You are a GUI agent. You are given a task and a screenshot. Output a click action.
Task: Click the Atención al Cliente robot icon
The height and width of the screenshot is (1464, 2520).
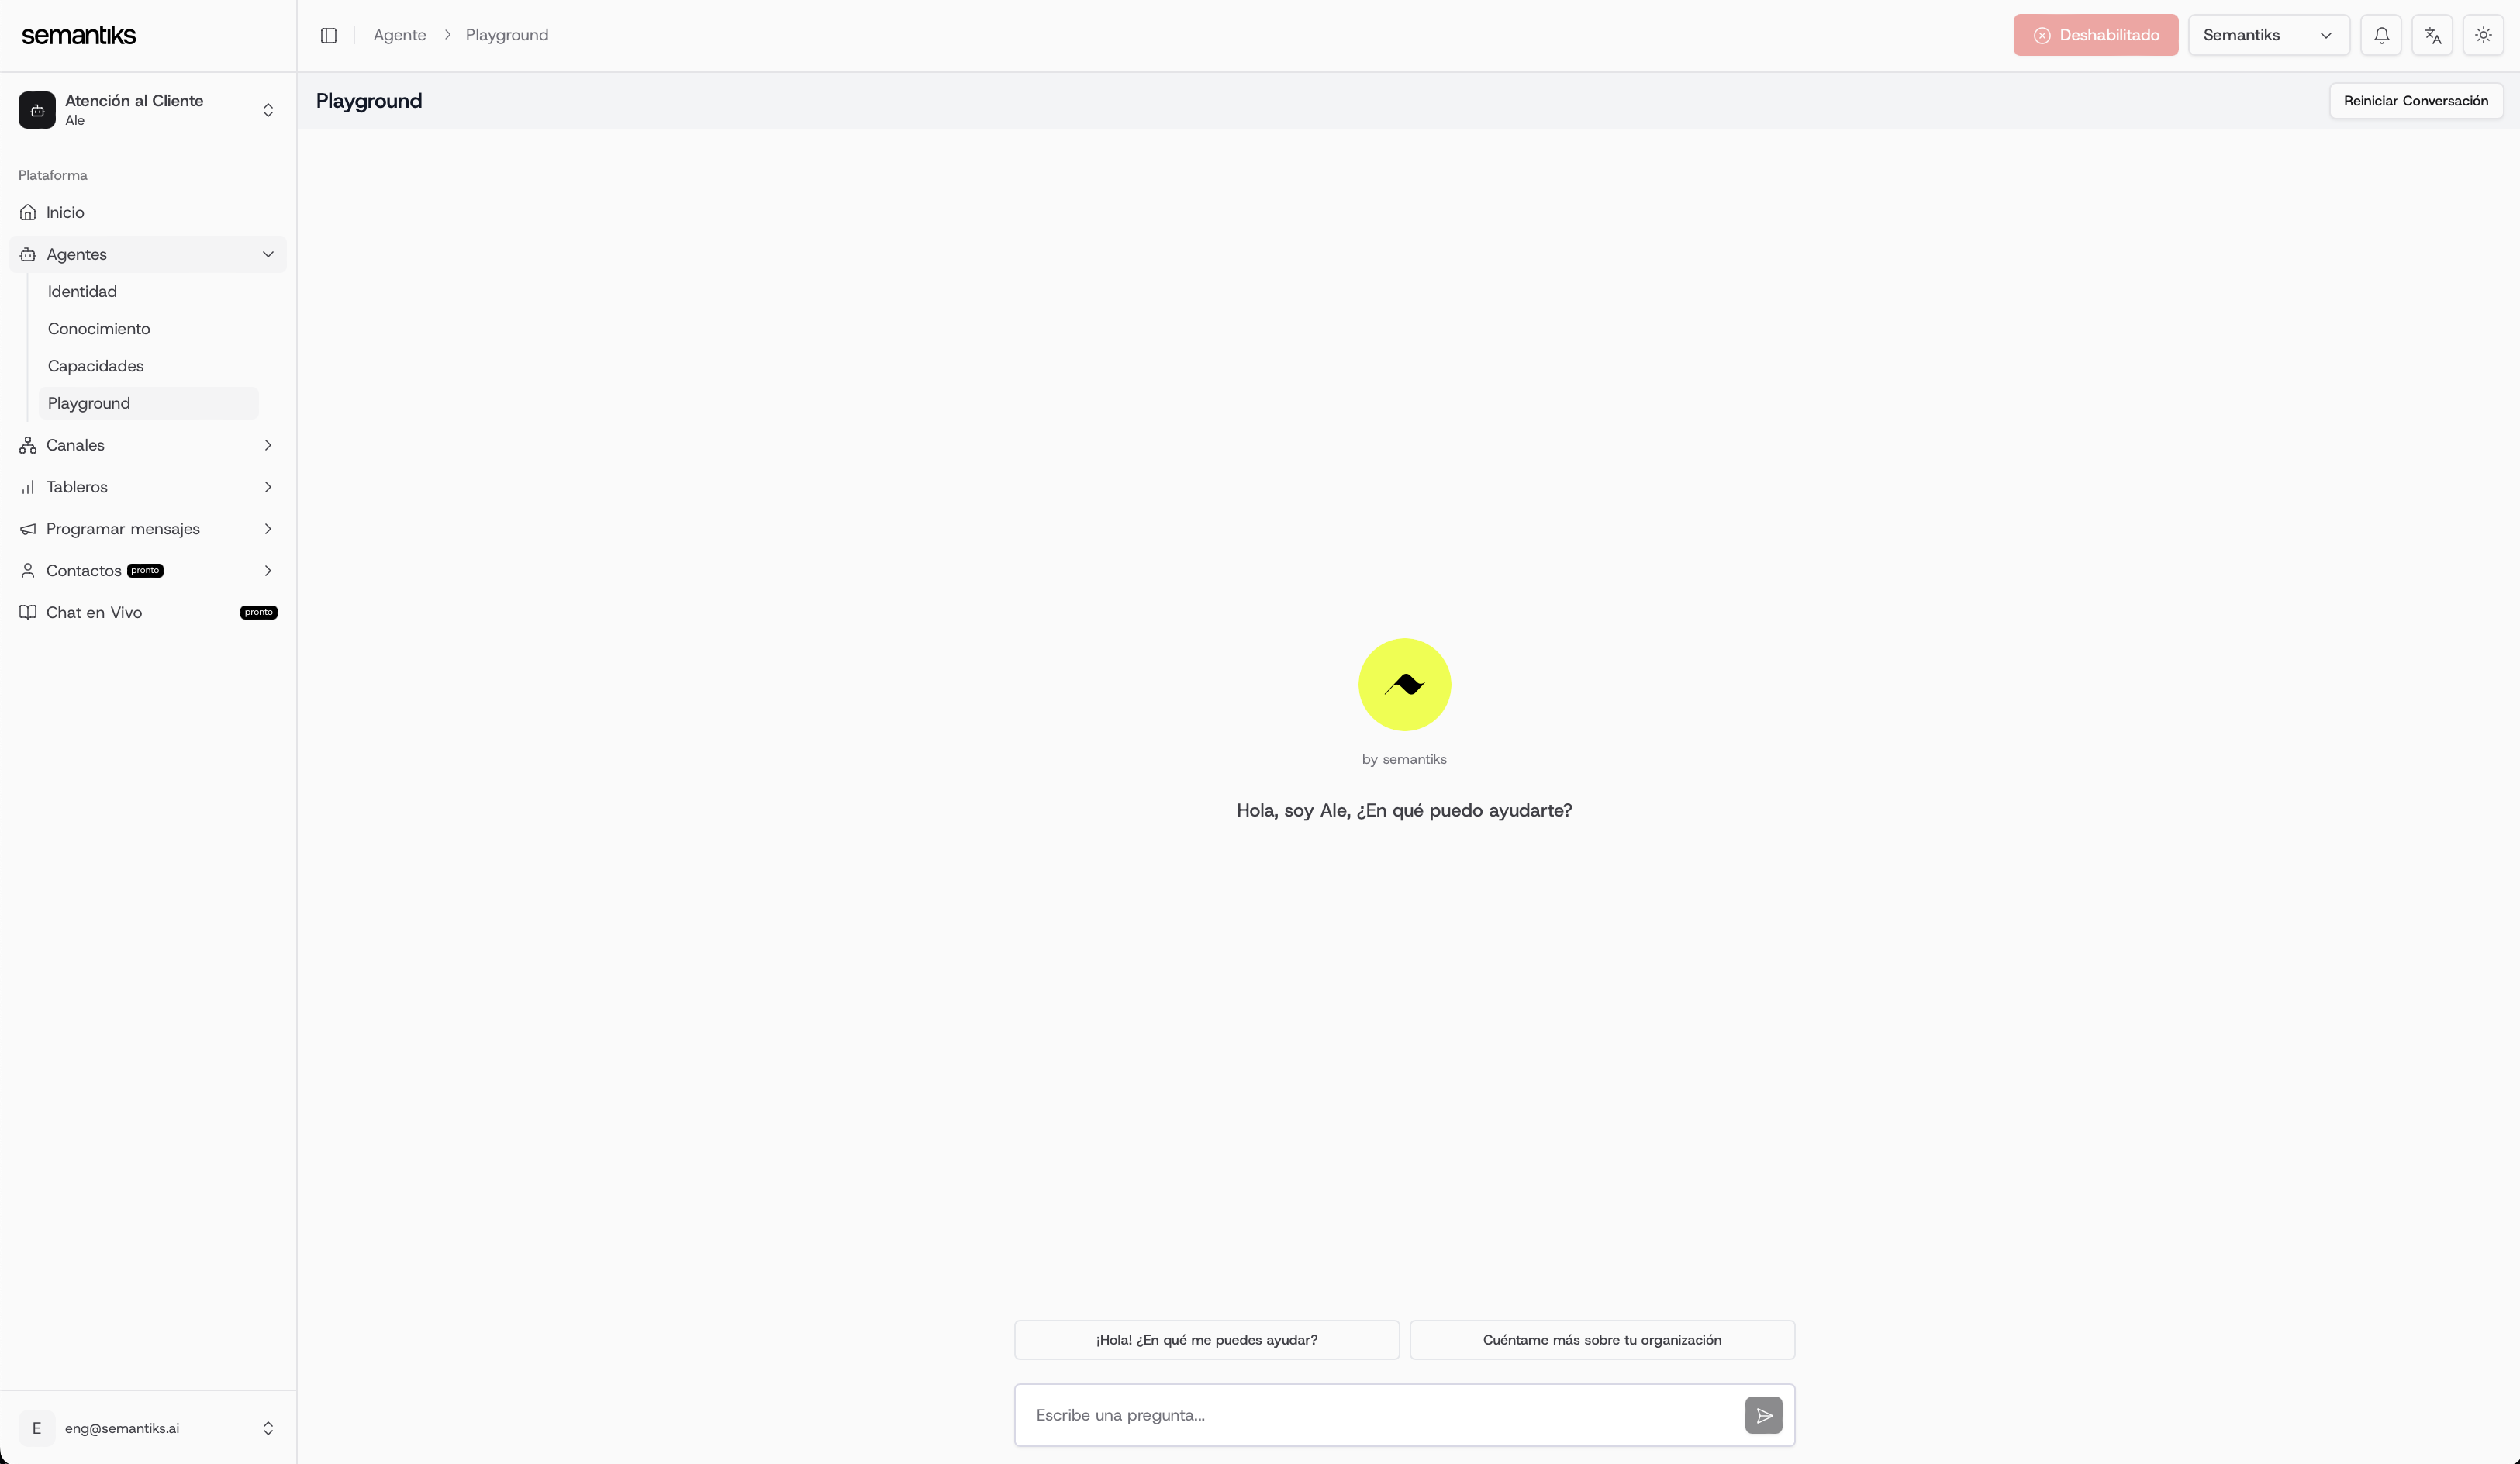37,110
